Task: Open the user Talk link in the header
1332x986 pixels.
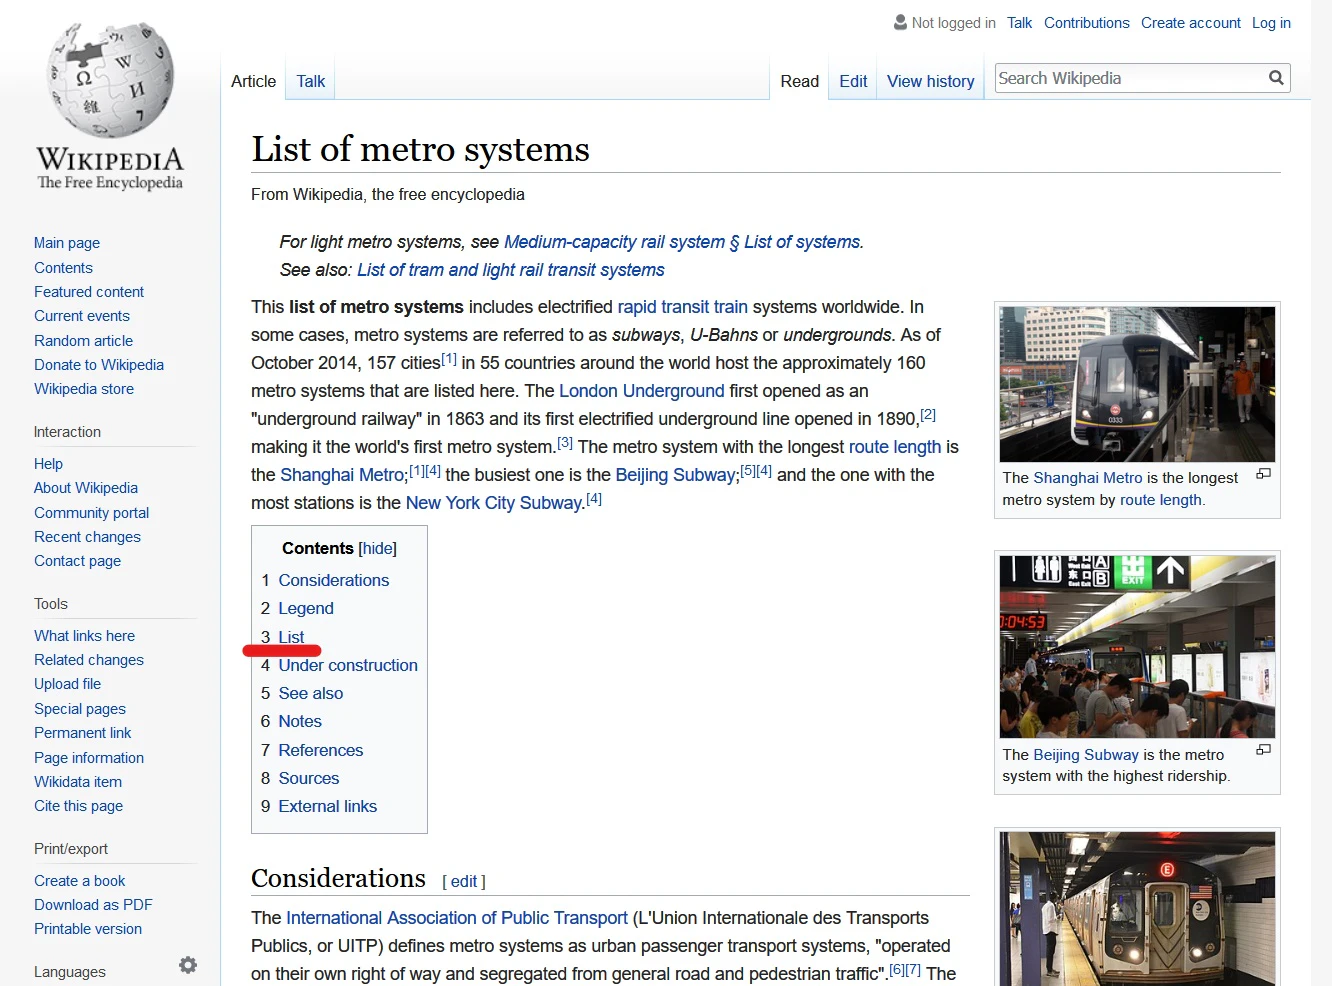Action: (1019, 23)
